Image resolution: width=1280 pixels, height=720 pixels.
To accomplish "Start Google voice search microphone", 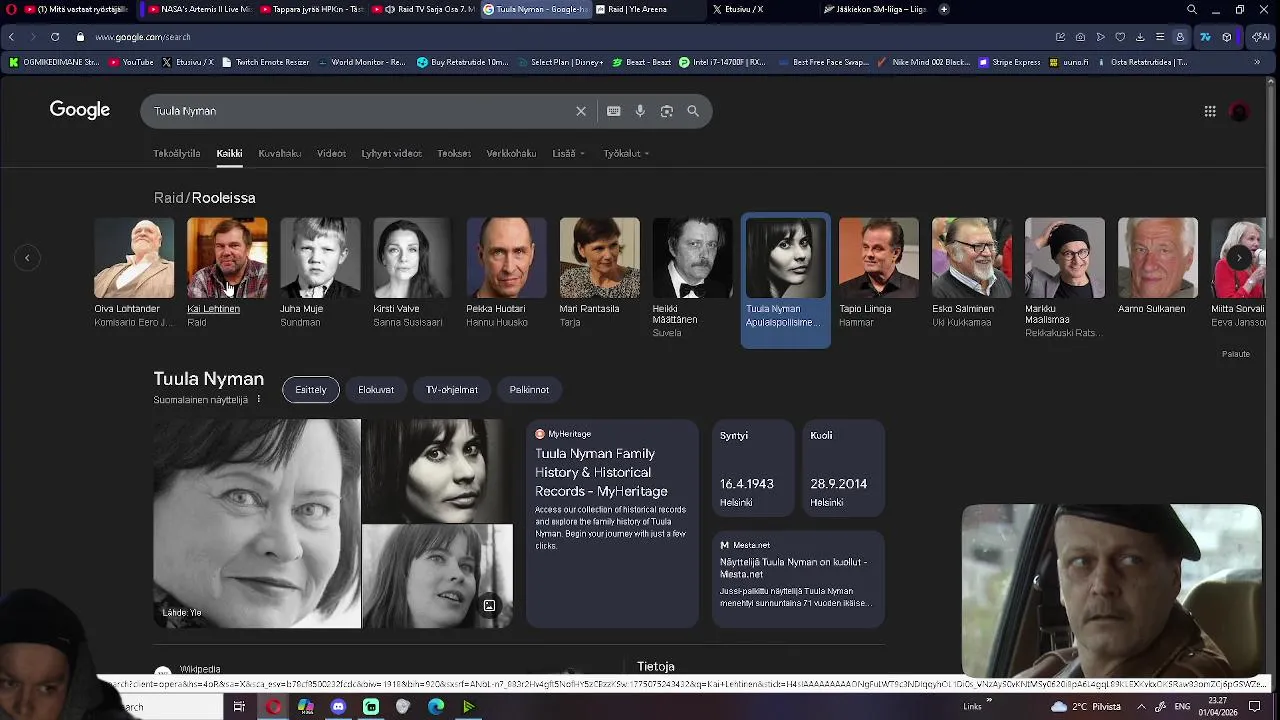I will tap(640, 111).
